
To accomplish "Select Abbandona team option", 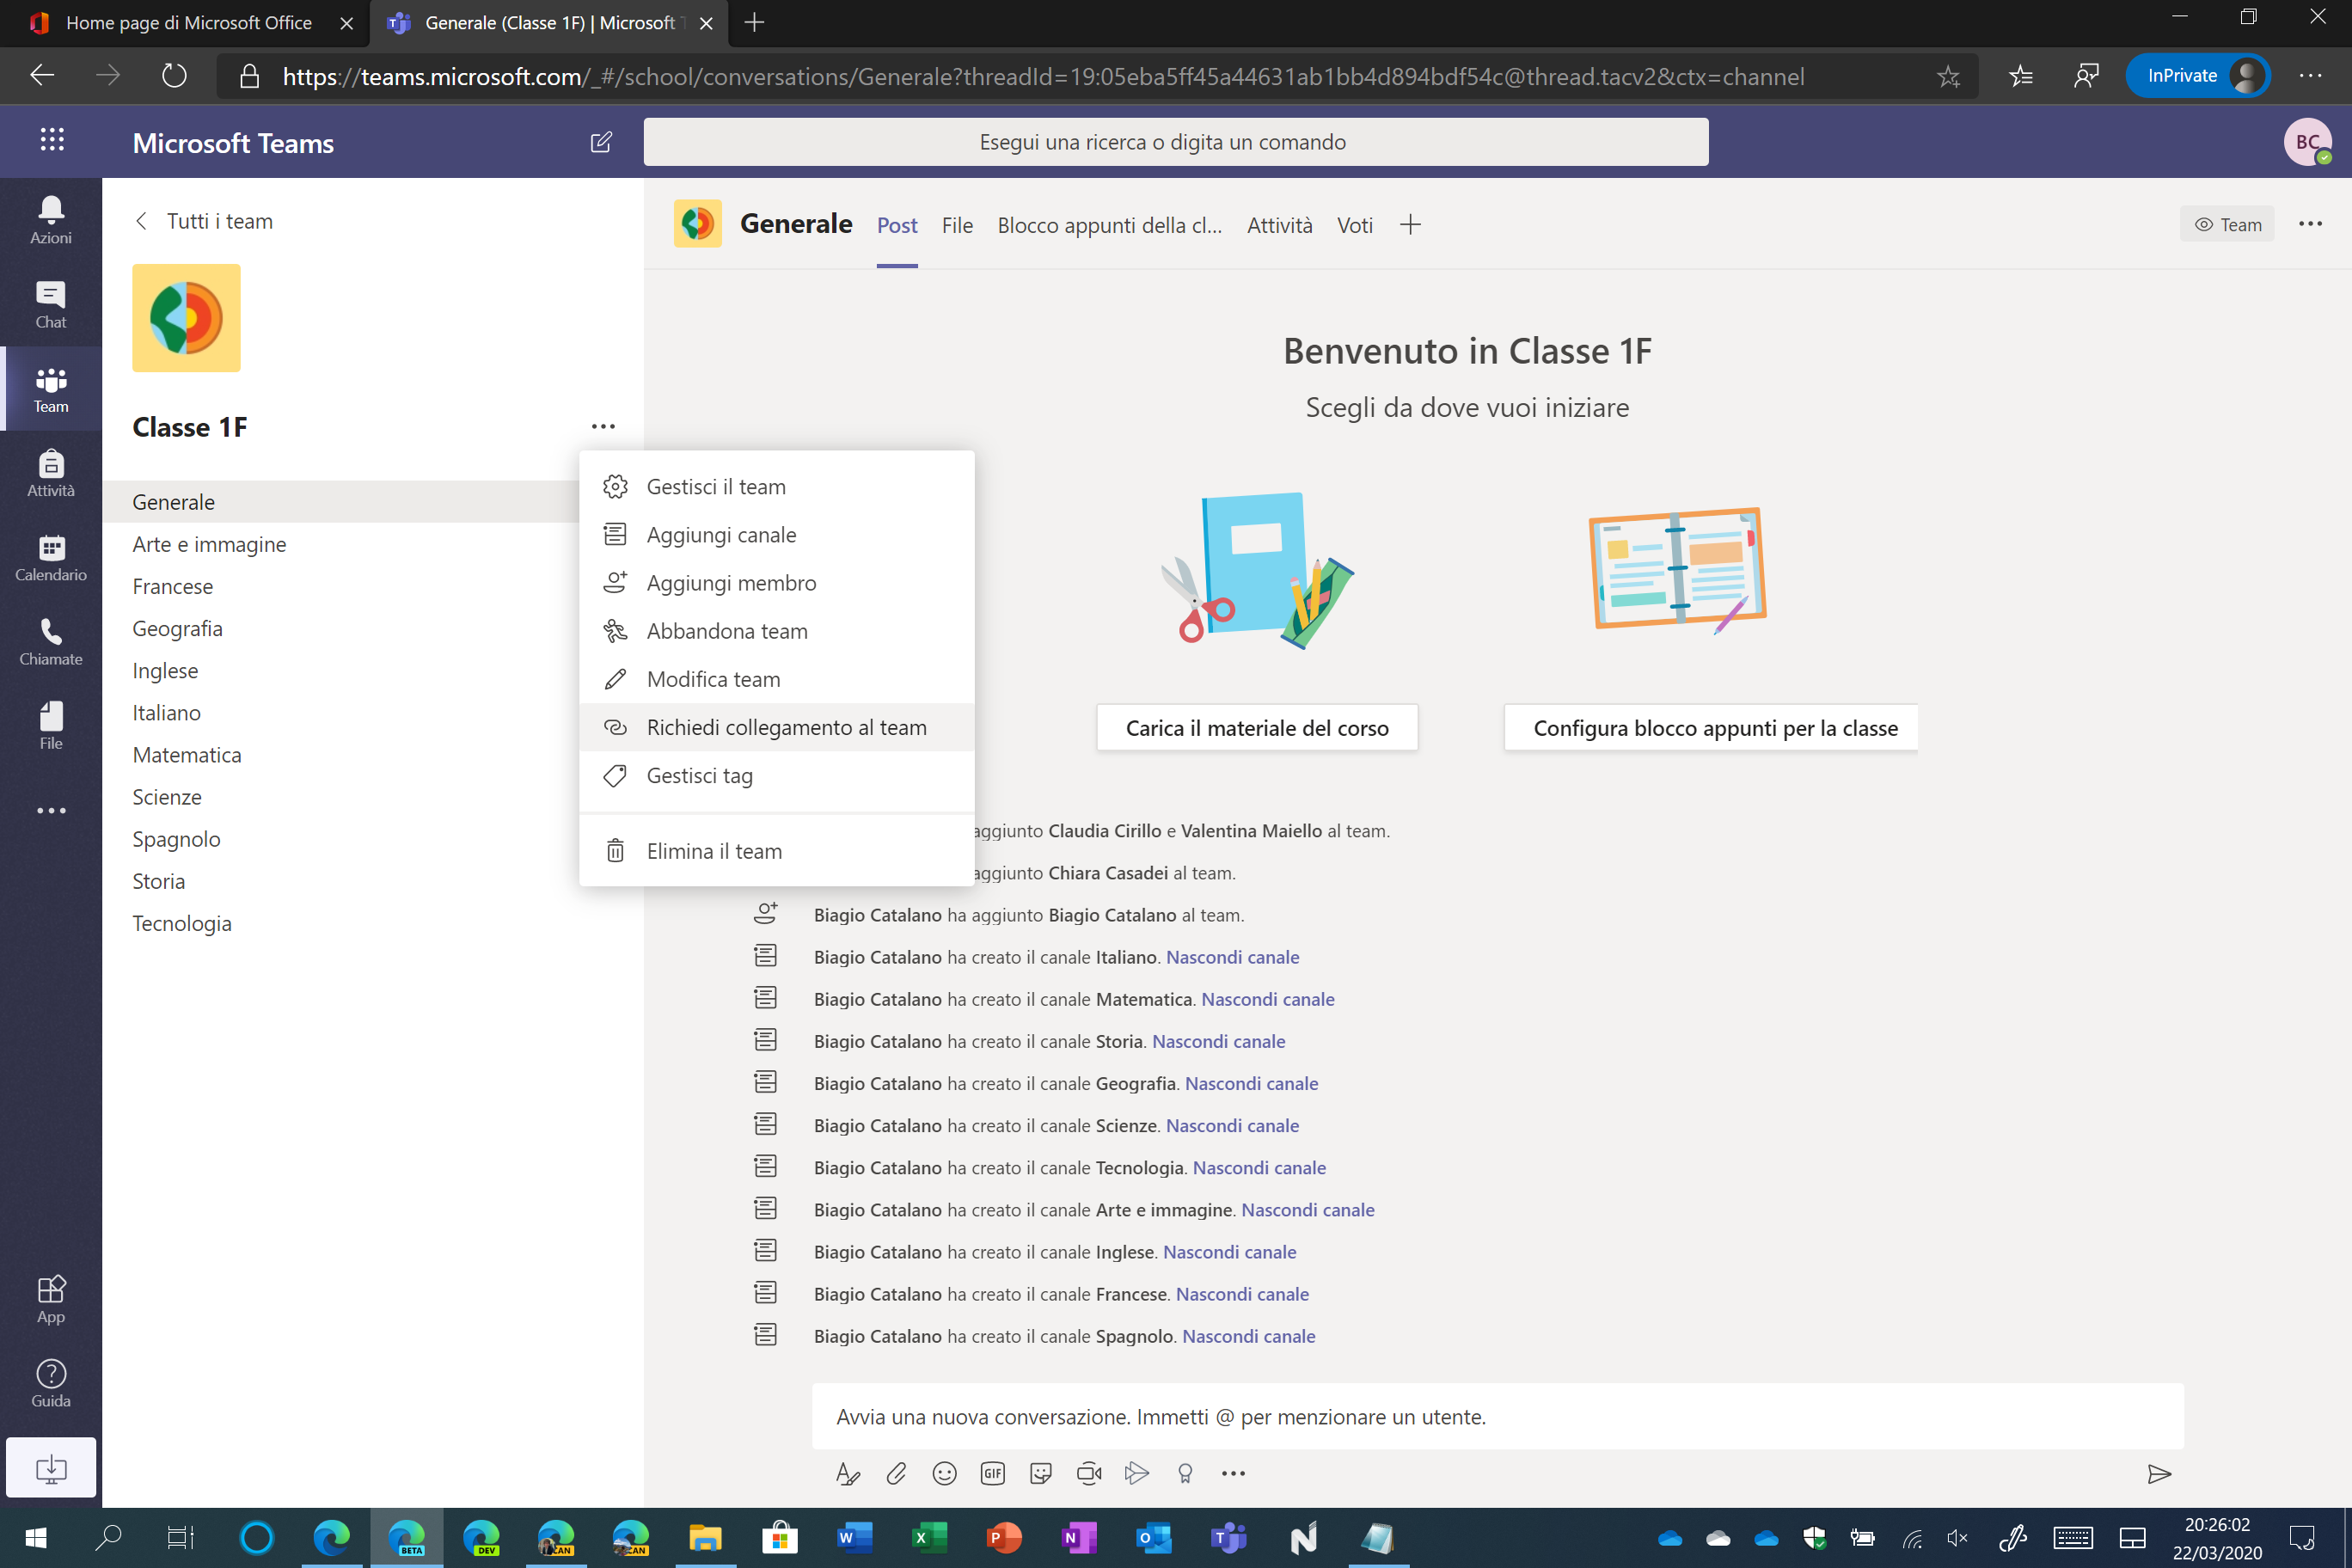I will [776, 630].
